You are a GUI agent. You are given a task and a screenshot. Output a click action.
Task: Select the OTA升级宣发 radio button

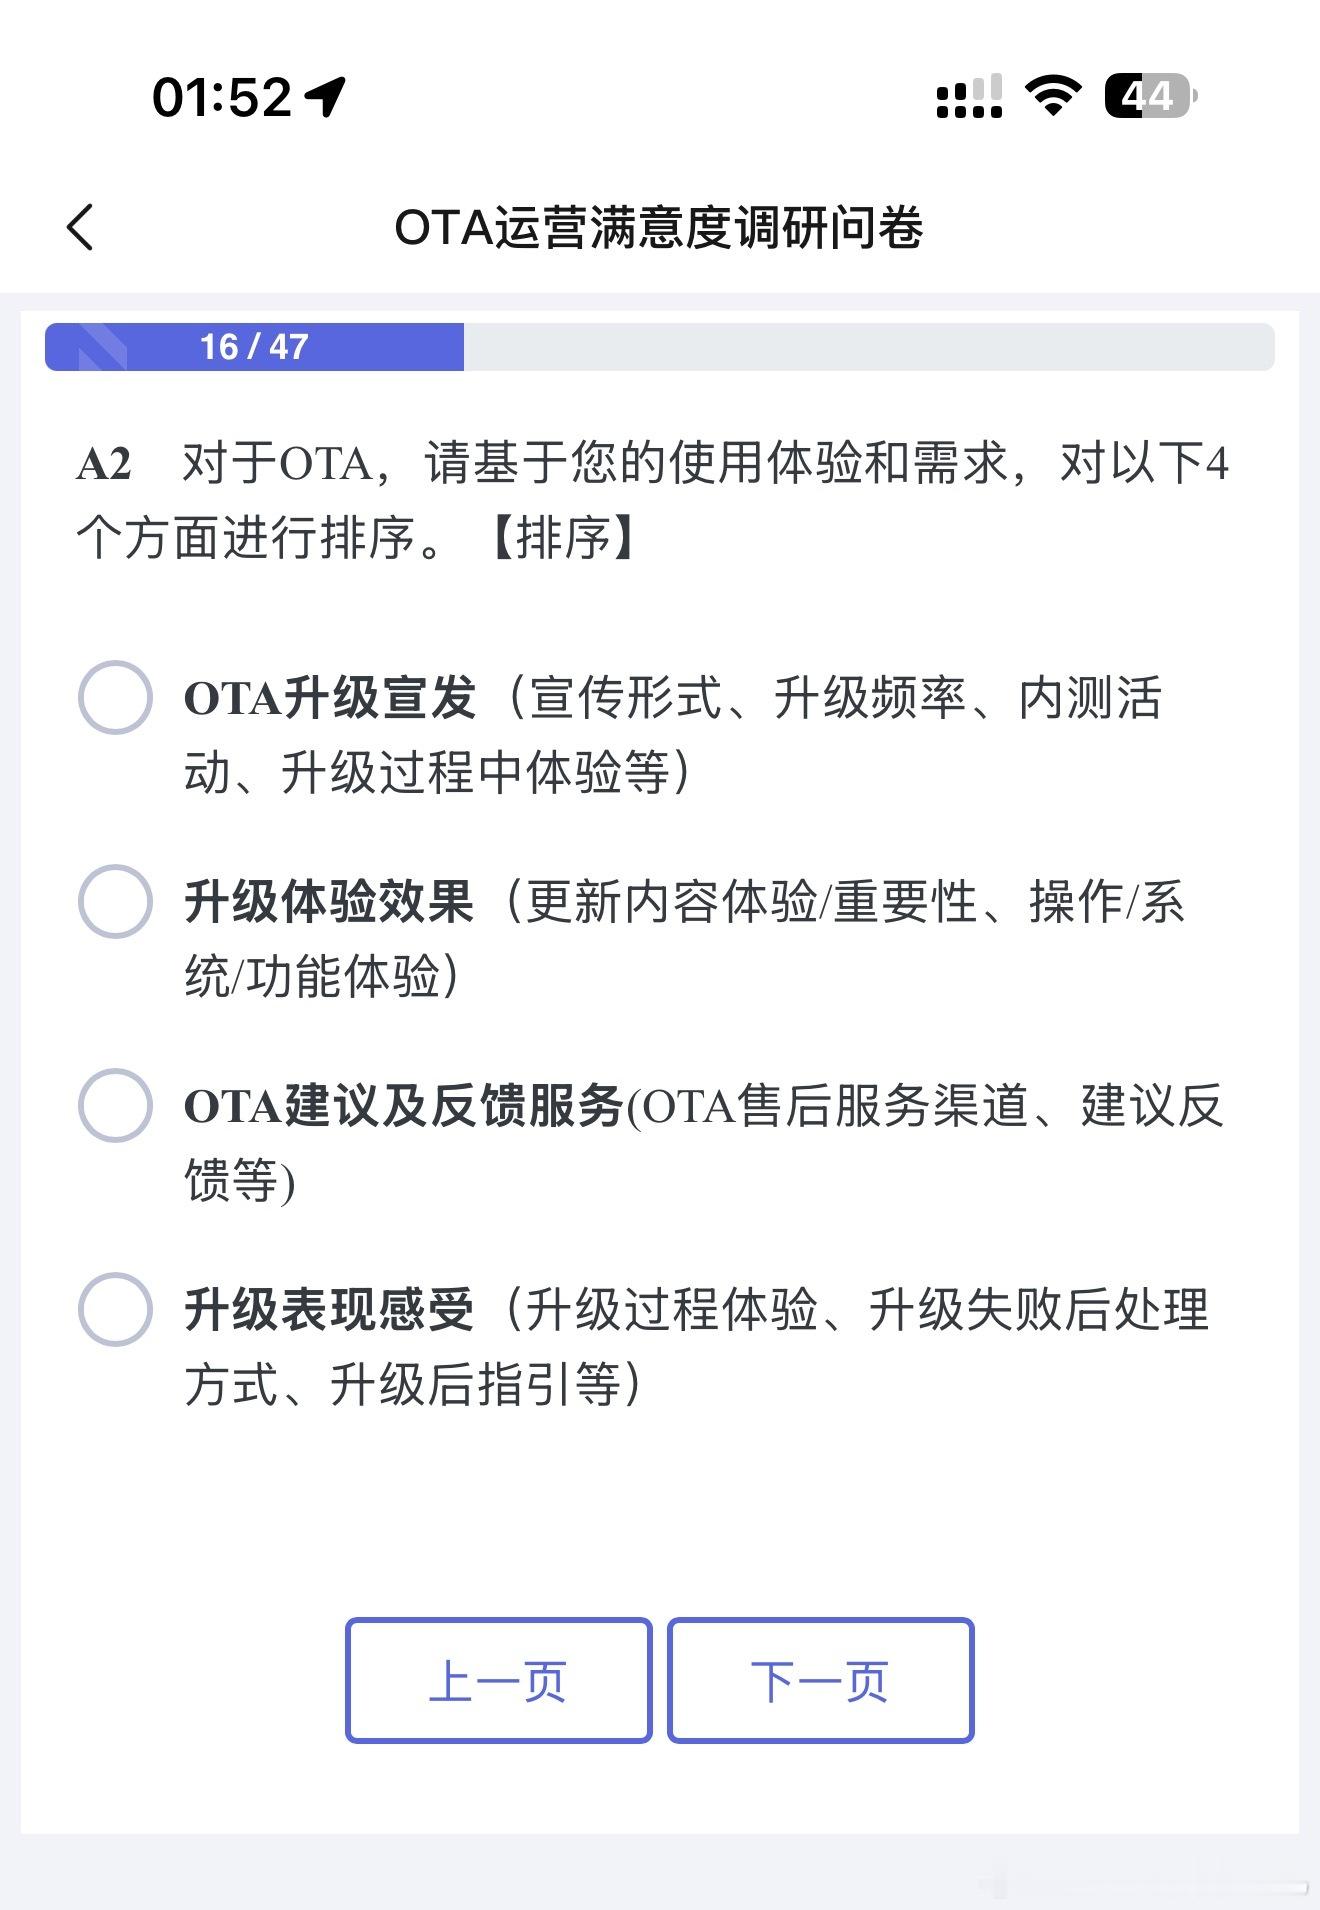coord(115,697)
